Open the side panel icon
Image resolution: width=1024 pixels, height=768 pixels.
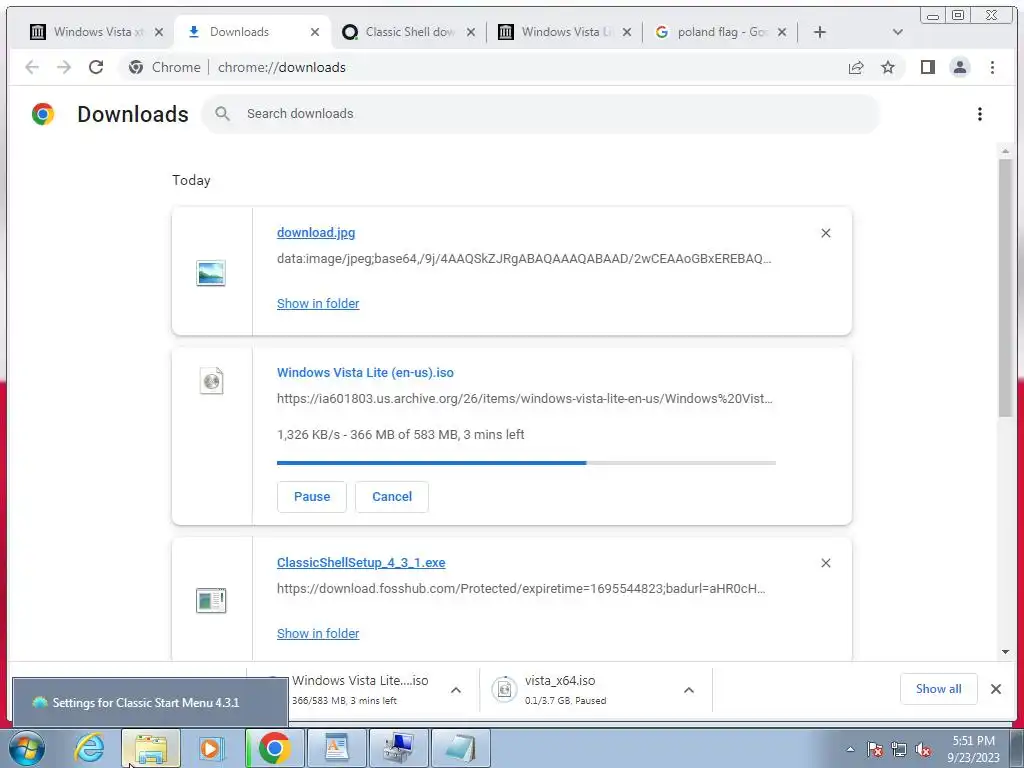click(x=927, y=67)
